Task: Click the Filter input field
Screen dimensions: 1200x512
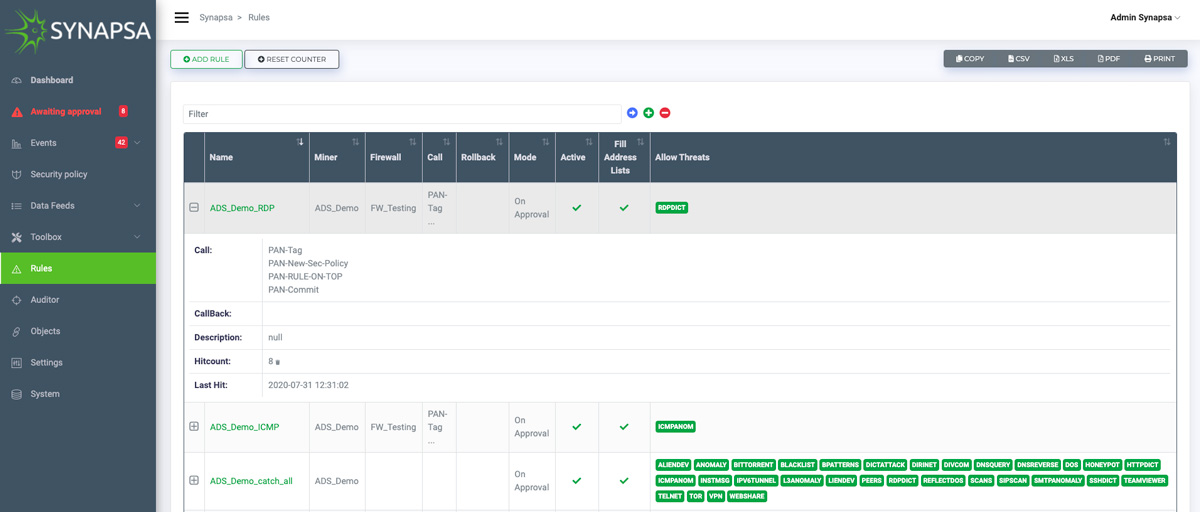Action: (x=402, y=114)
